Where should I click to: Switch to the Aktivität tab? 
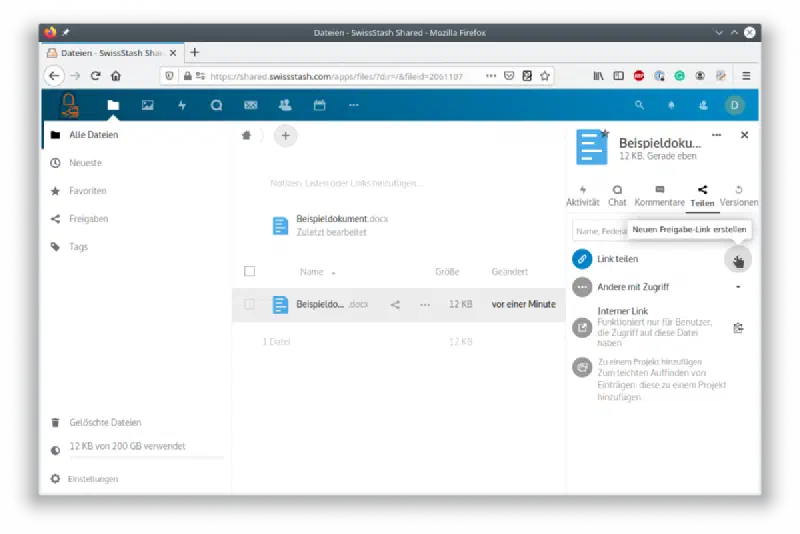(x=583, y=196)
